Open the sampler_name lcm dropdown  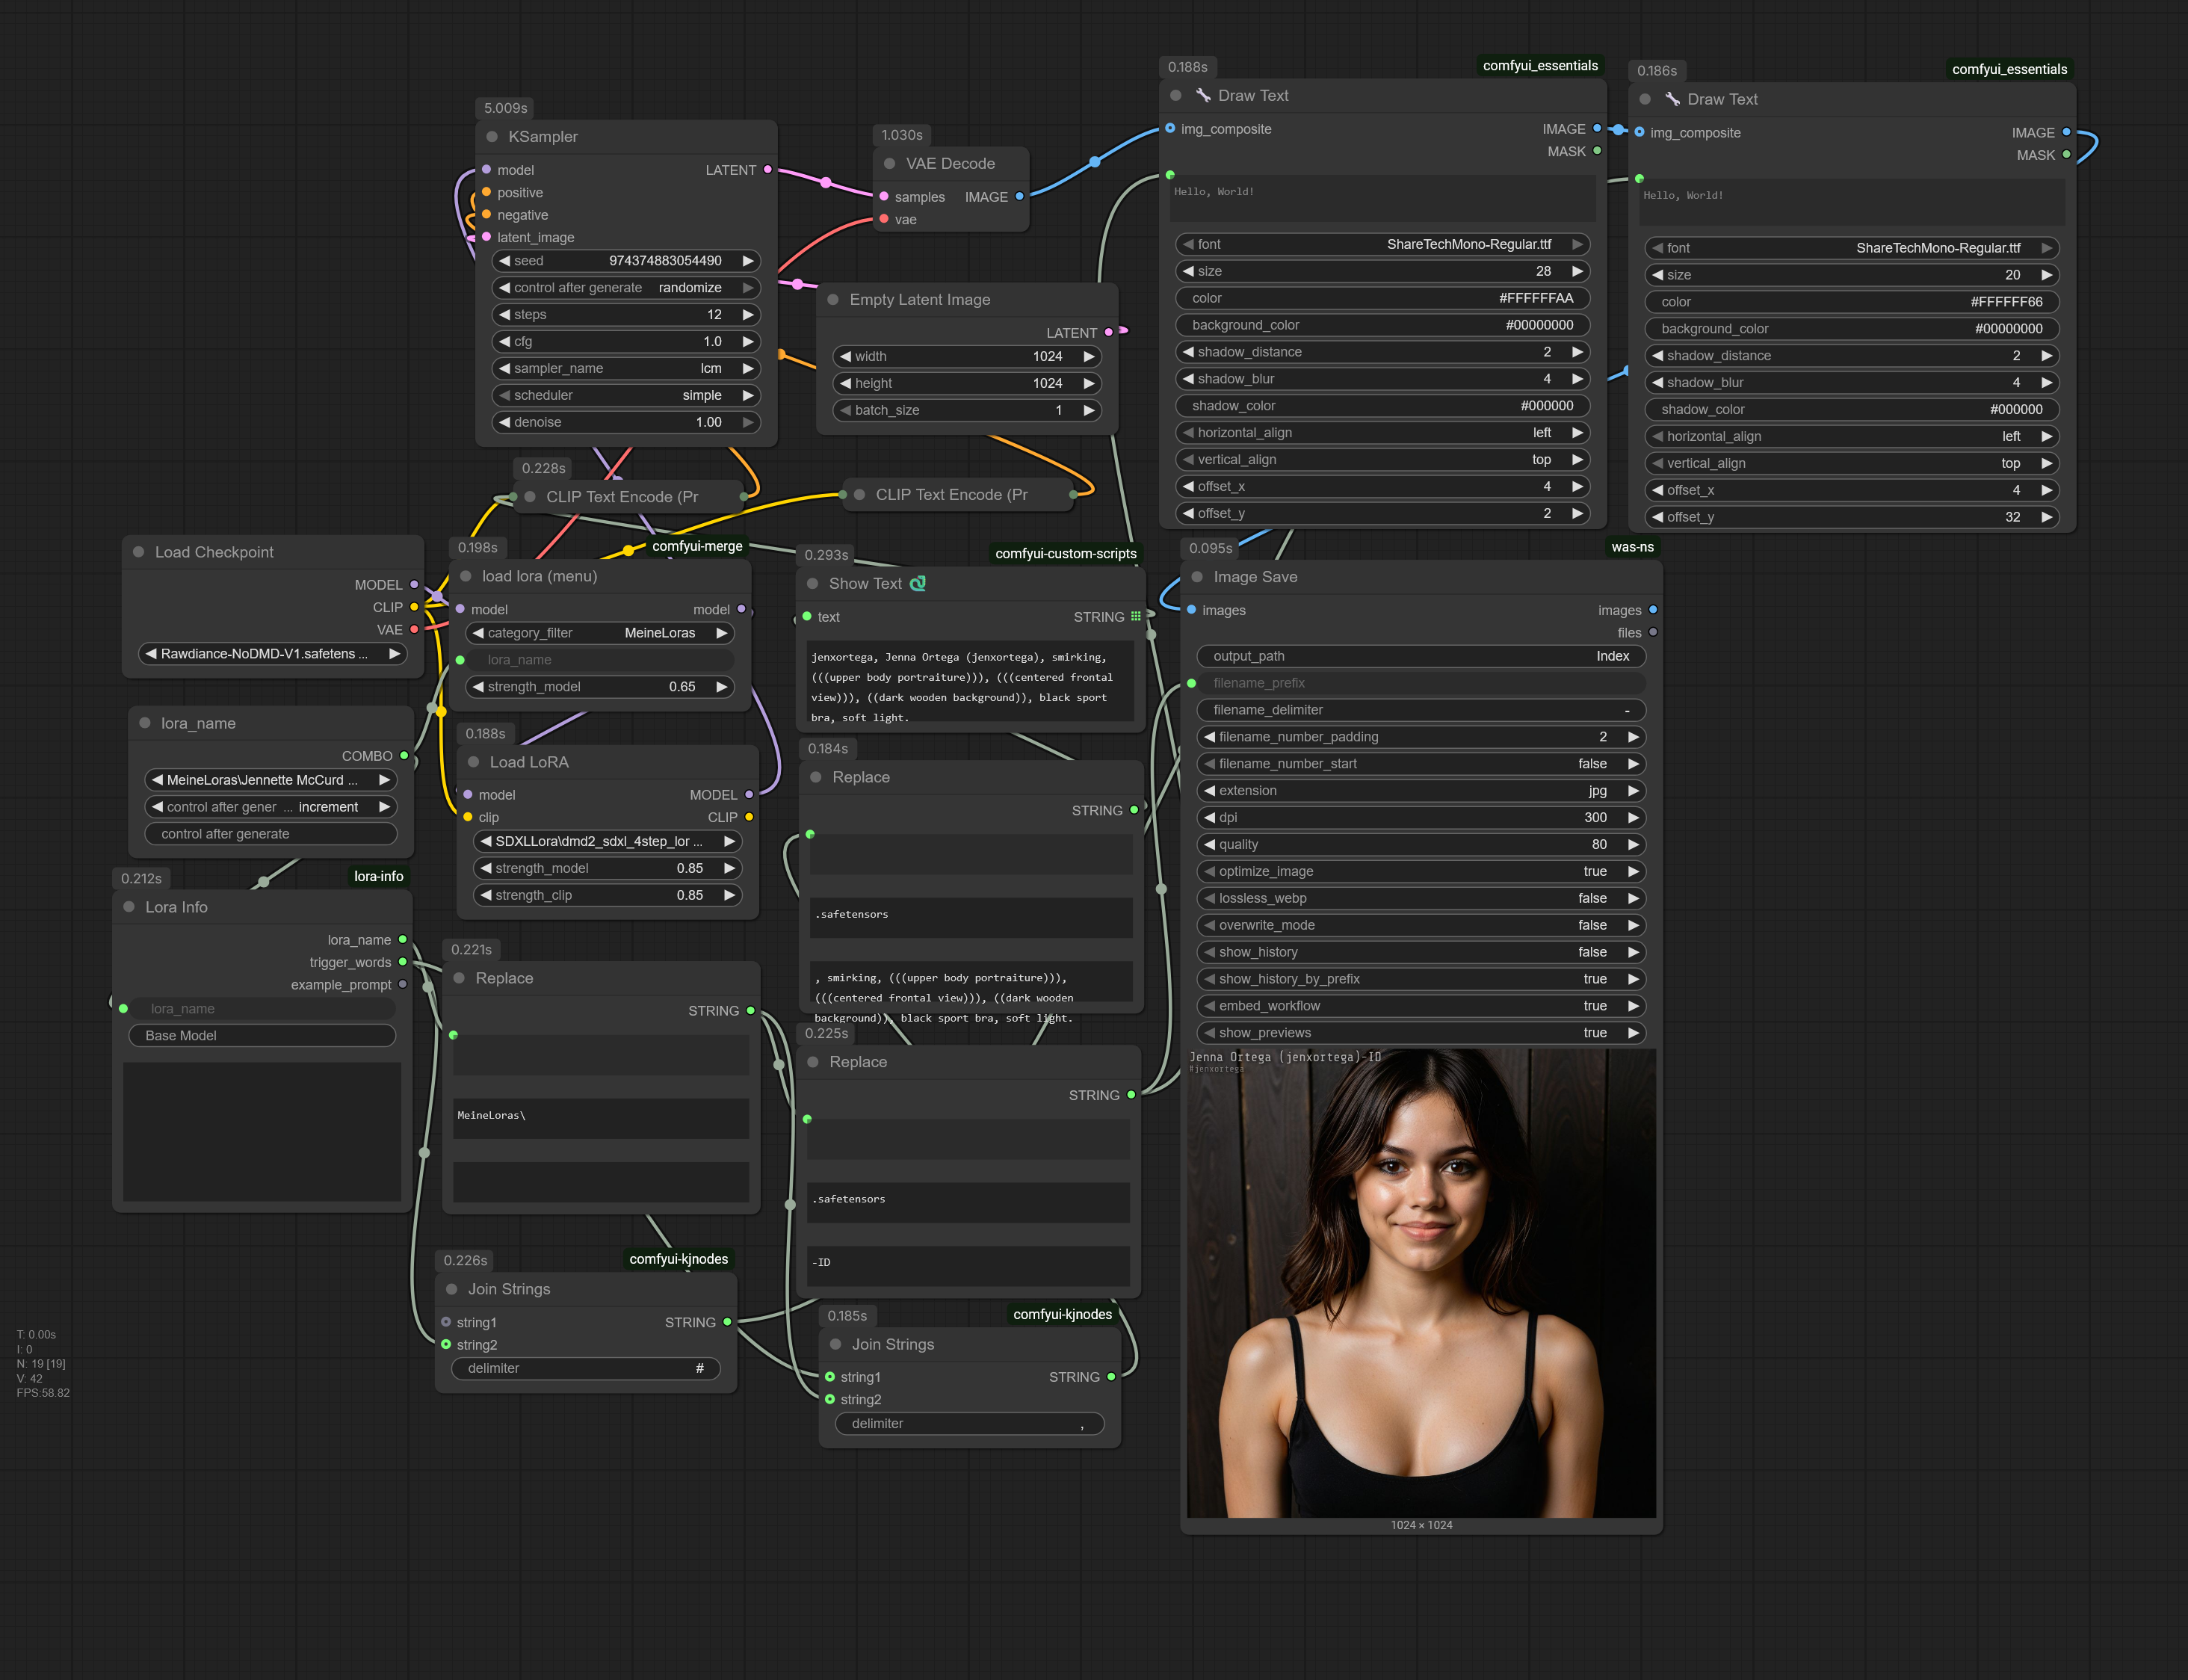(626, 368)
